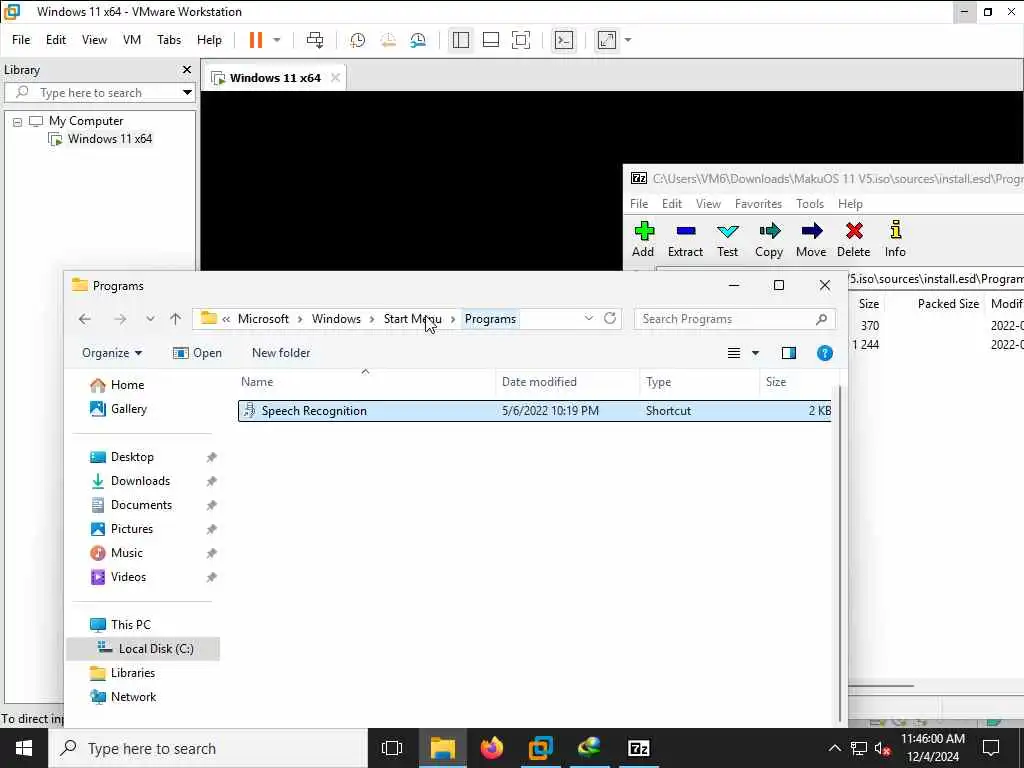Click New folder button
Screen dimensions: 1024x768
pyautogui.click(x=281, y=353)
